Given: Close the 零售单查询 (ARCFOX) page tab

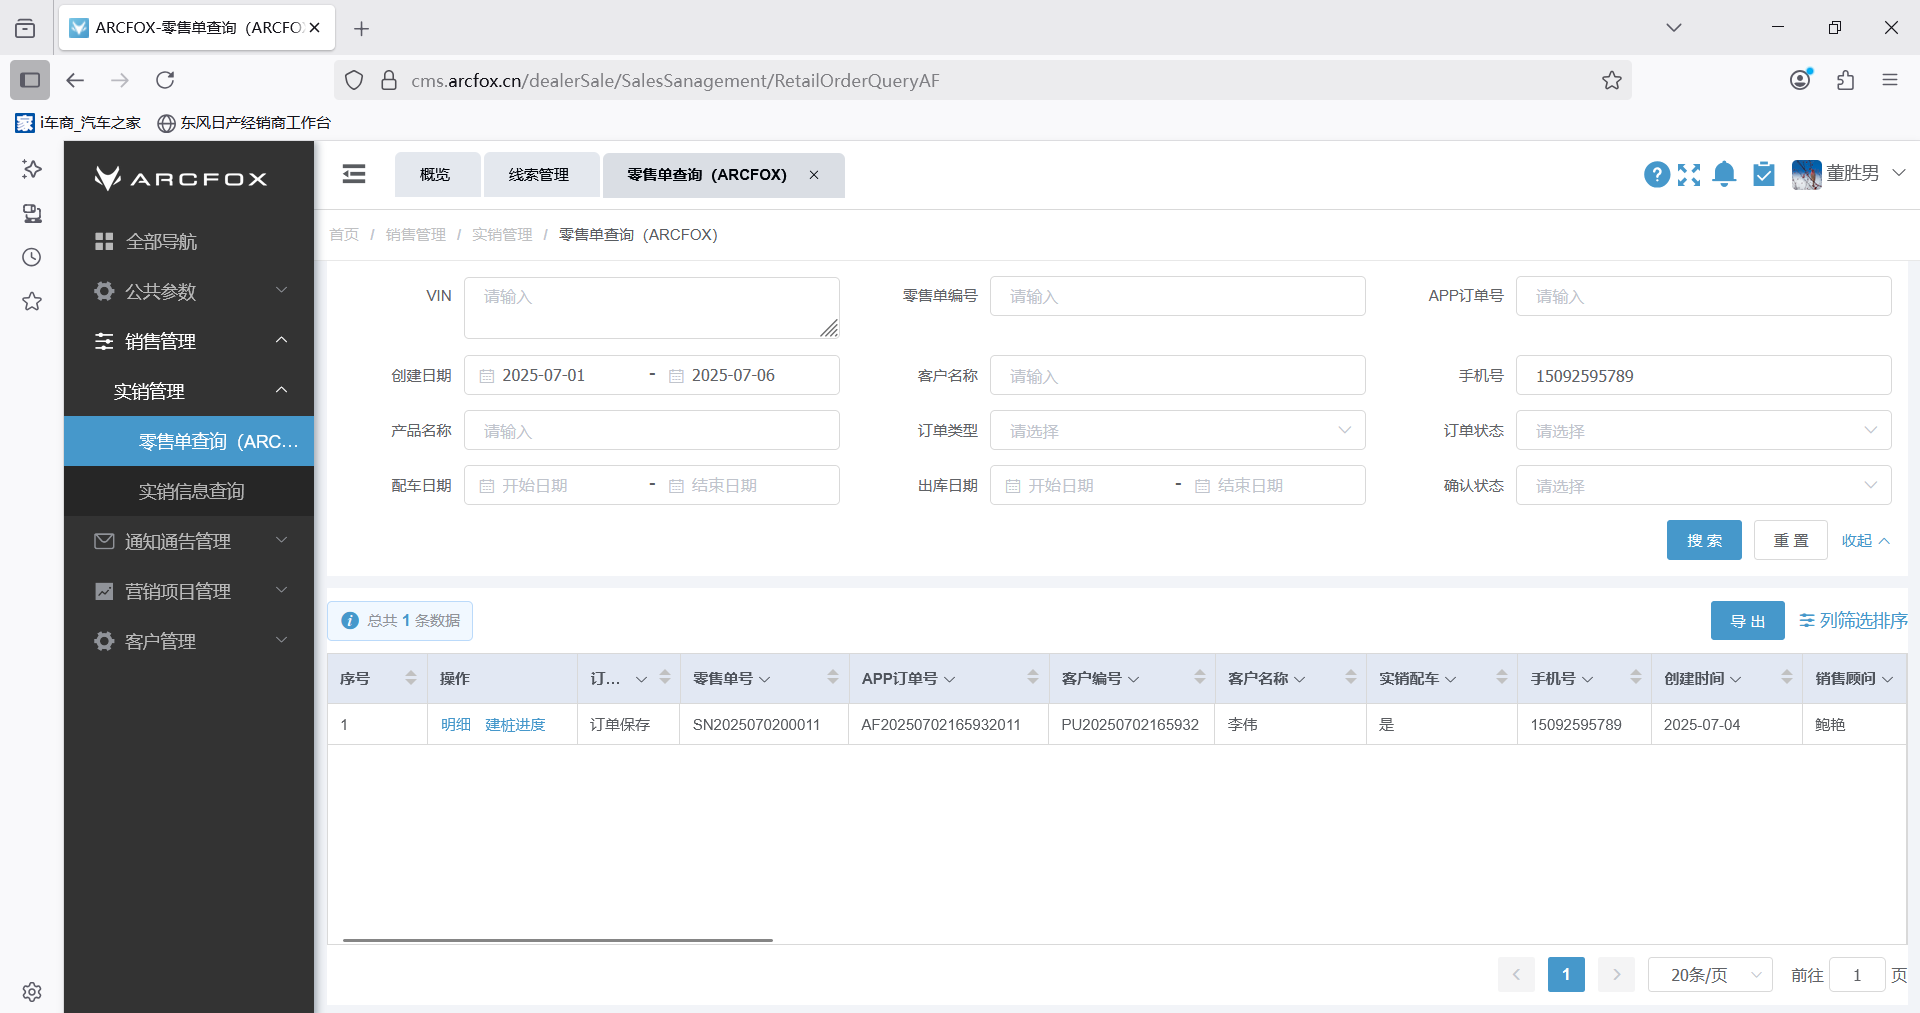Looking at the screenshot, I should coord(814,175).
